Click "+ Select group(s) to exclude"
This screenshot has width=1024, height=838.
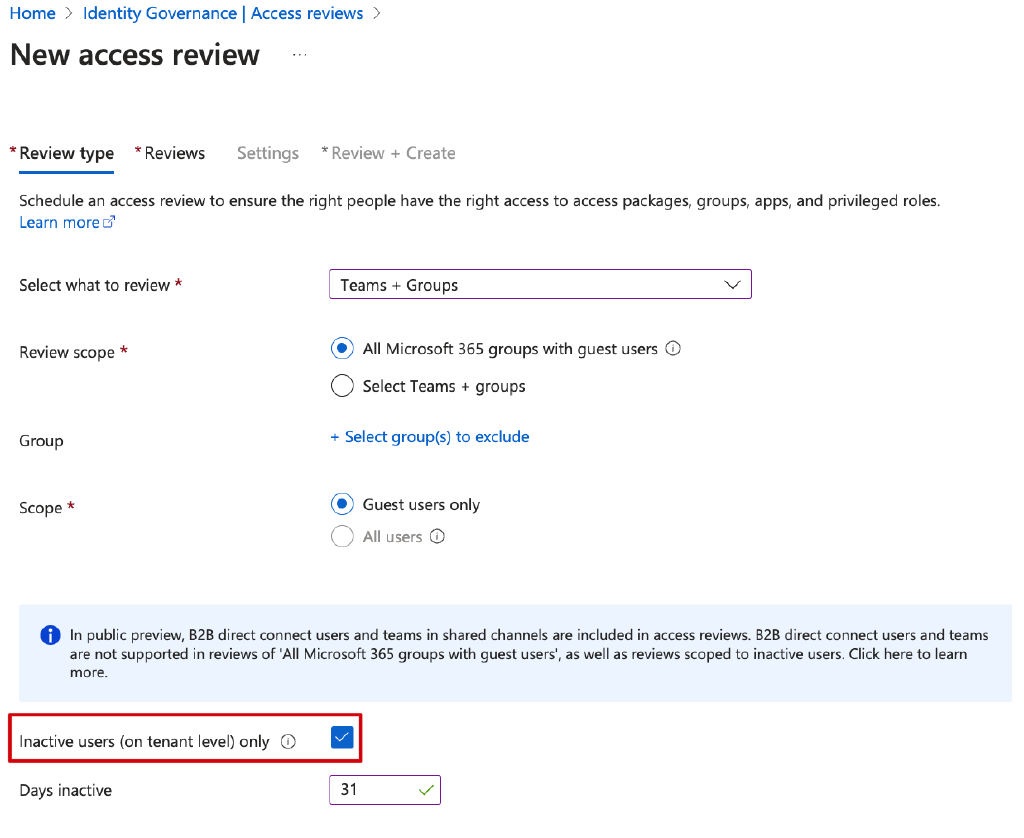pyautogui.click(x=429, y=436)
